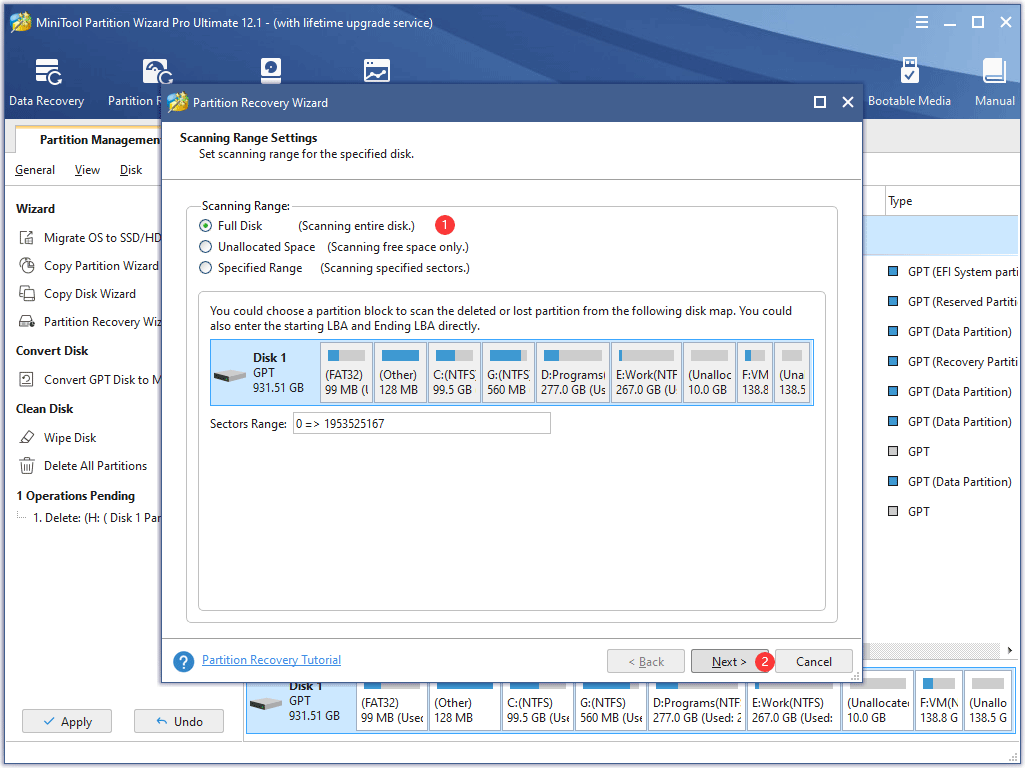This screenshot has height=768, width=1025.
Task: Click the GPT (EFI System partition) row
Action: point(953,272)
